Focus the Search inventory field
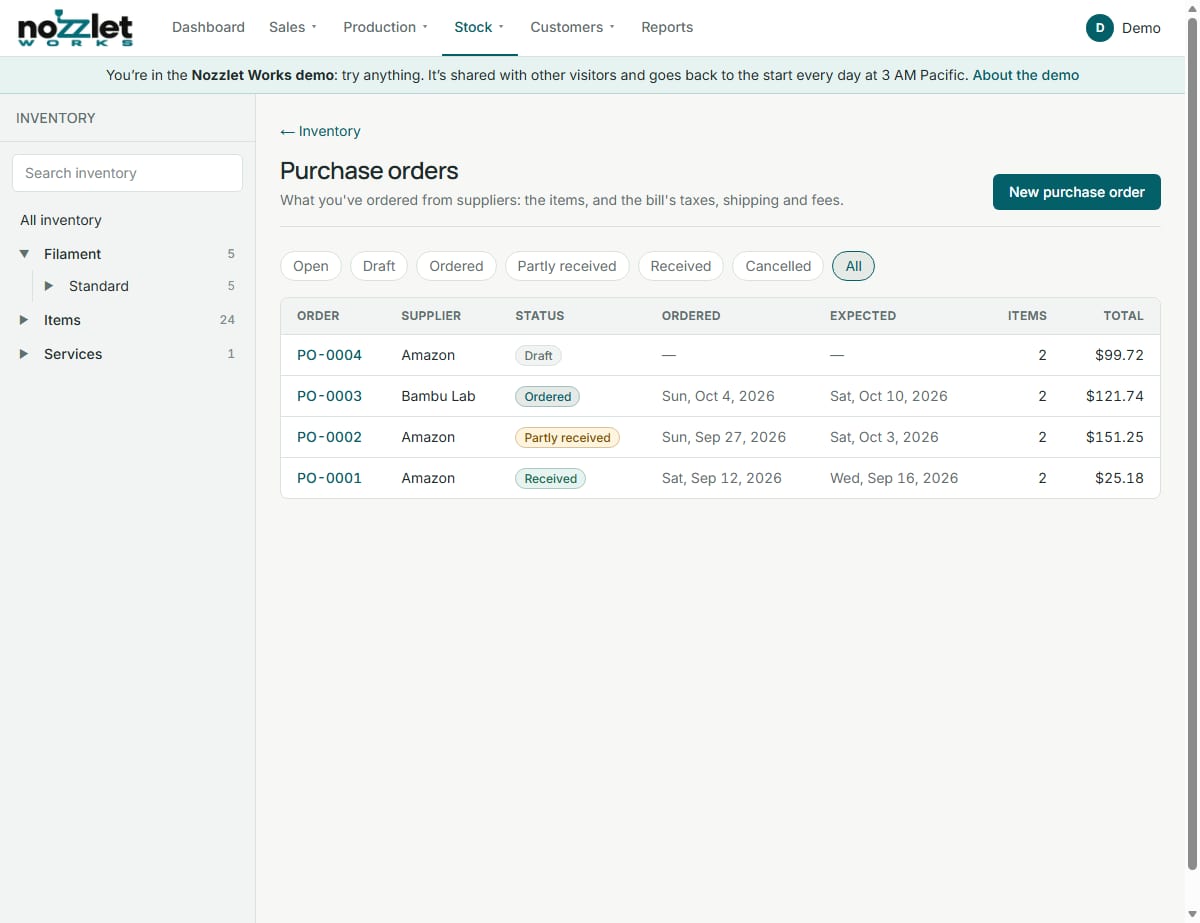 pyautogui.click(x=127, y=173)
